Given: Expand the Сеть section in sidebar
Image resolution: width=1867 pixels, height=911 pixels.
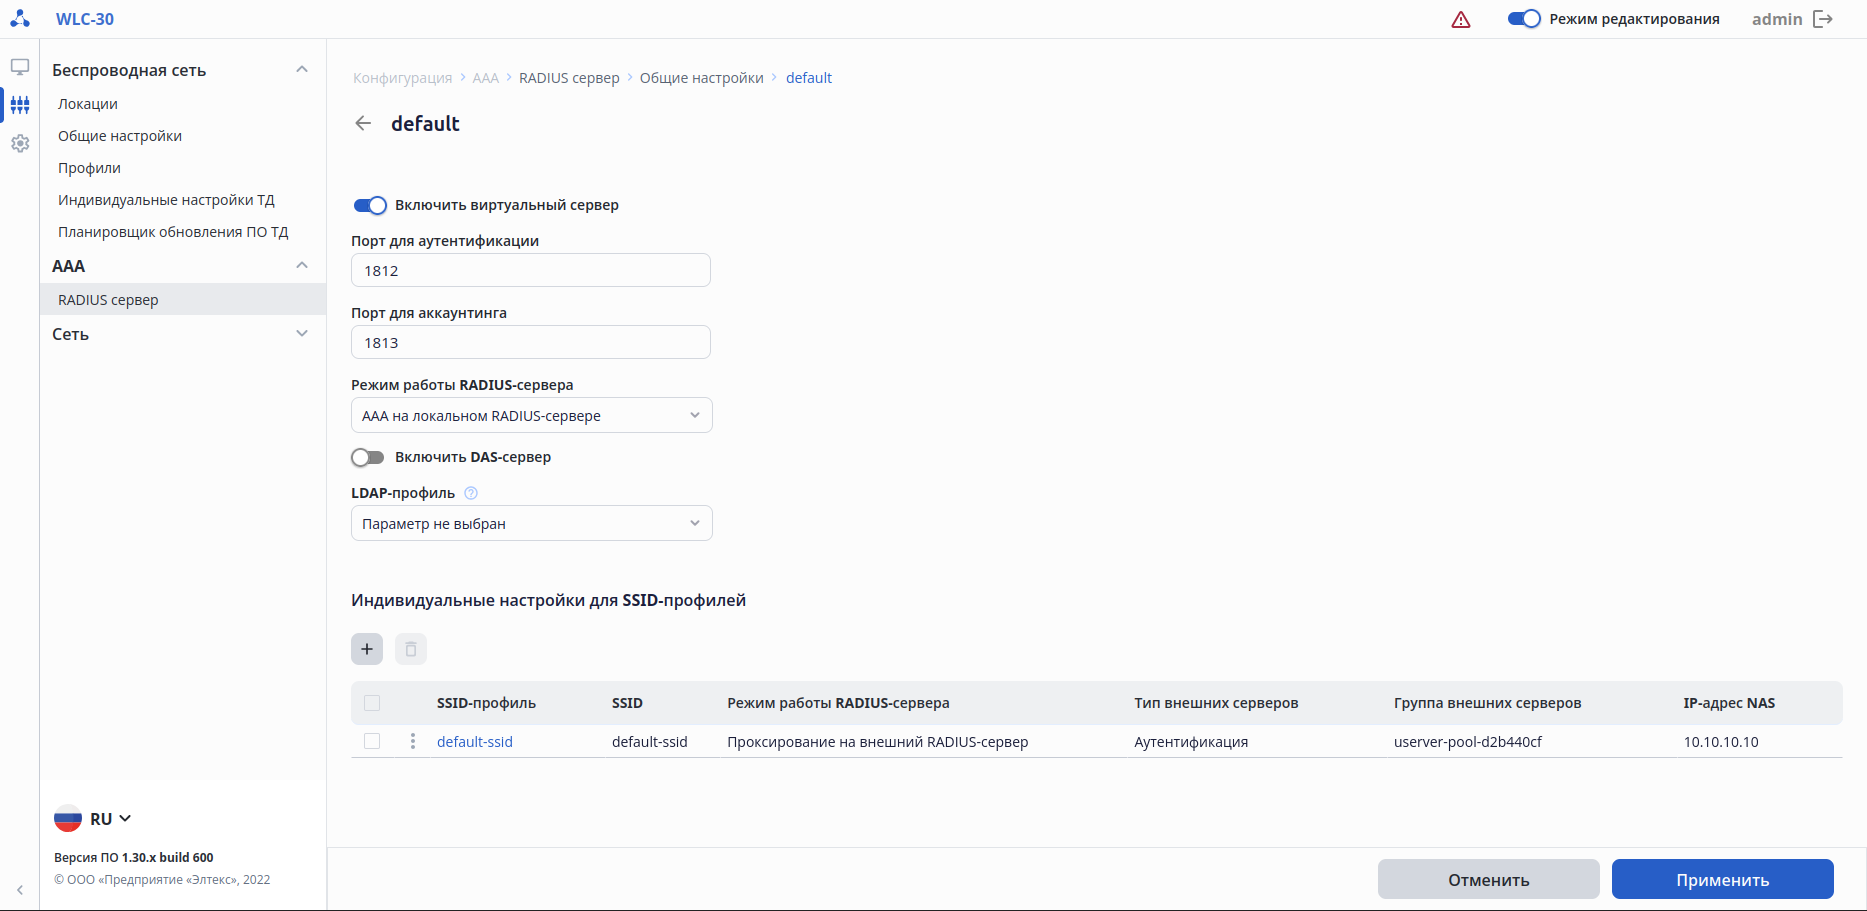Looking at the screenshot, I should [x=180, y=334].
